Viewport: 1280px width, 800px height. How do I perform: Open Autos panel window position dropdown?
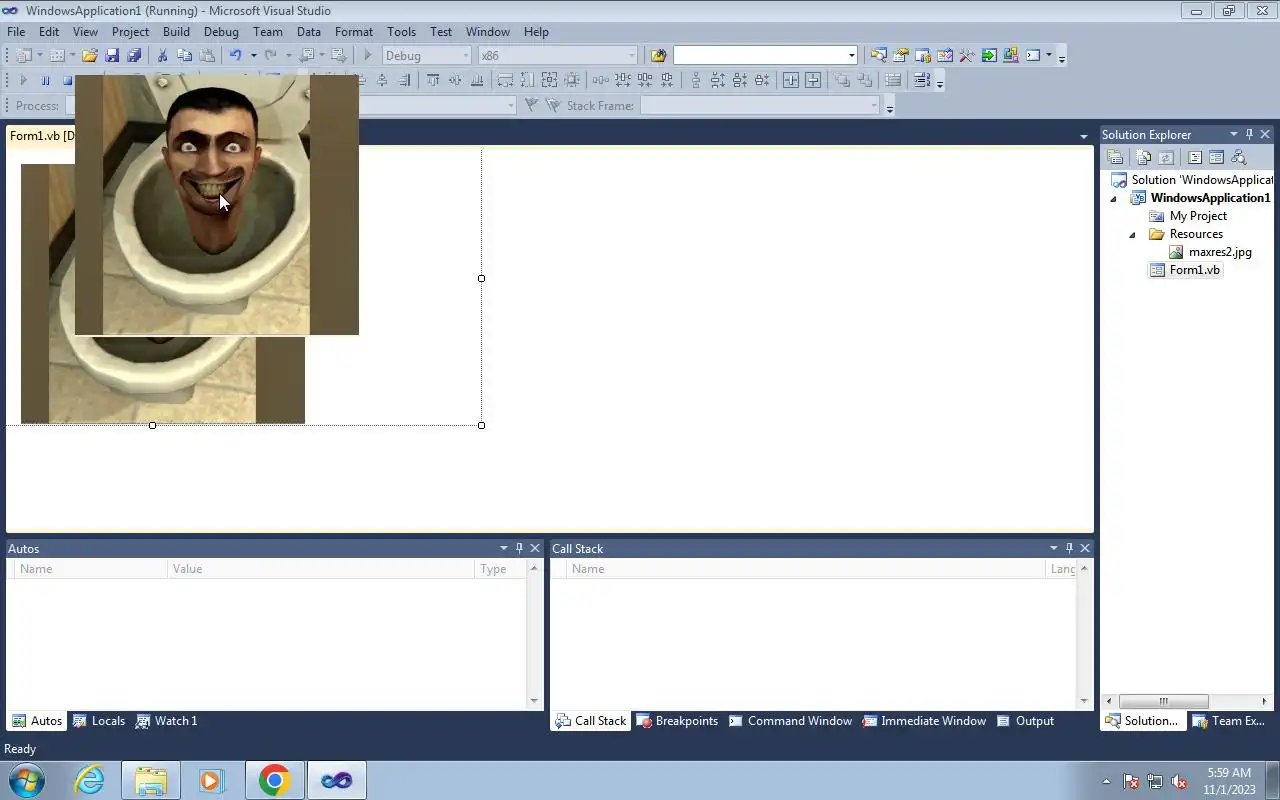pyautogui.click(x=503, y=548)
